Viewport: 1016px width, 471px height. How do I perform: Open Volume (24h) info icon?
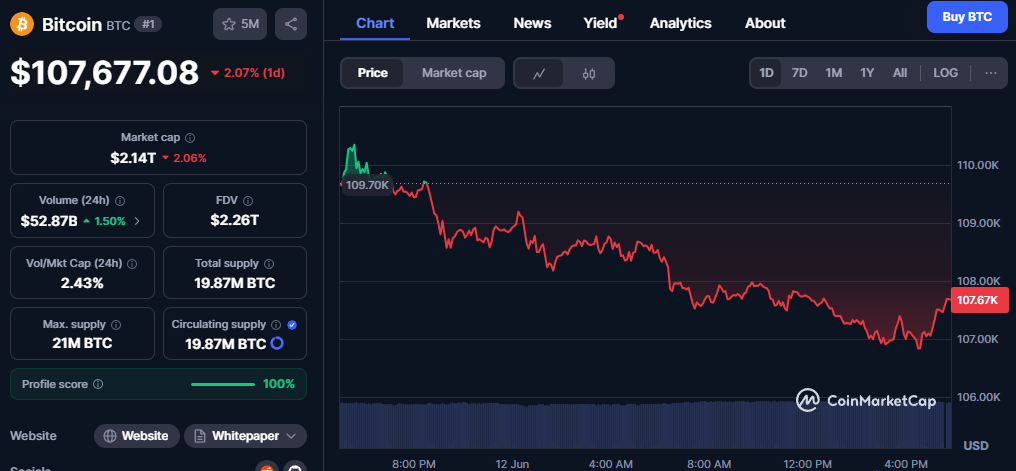(120, 201)
